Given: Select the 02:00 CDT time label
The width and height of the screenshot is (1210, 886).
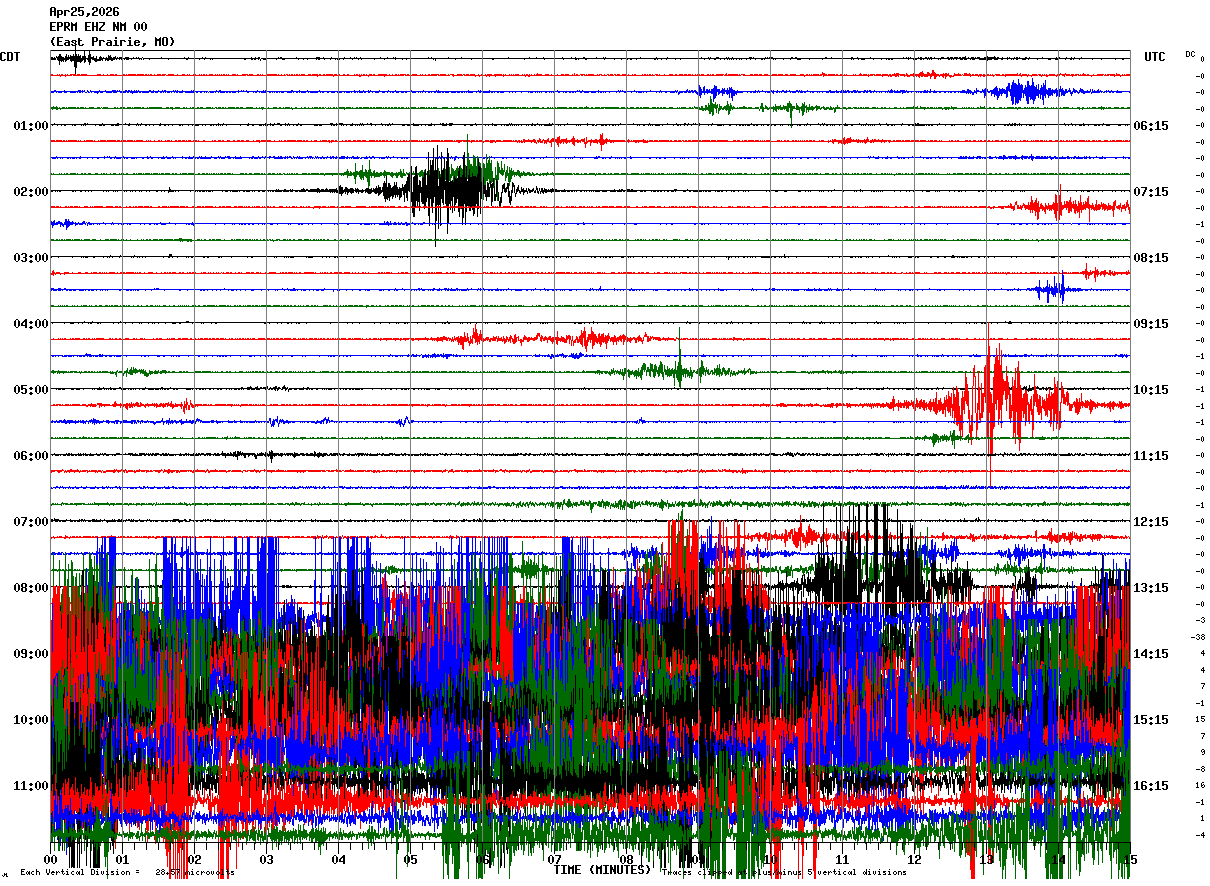Looking at the screenshot, I should point(31,192).
